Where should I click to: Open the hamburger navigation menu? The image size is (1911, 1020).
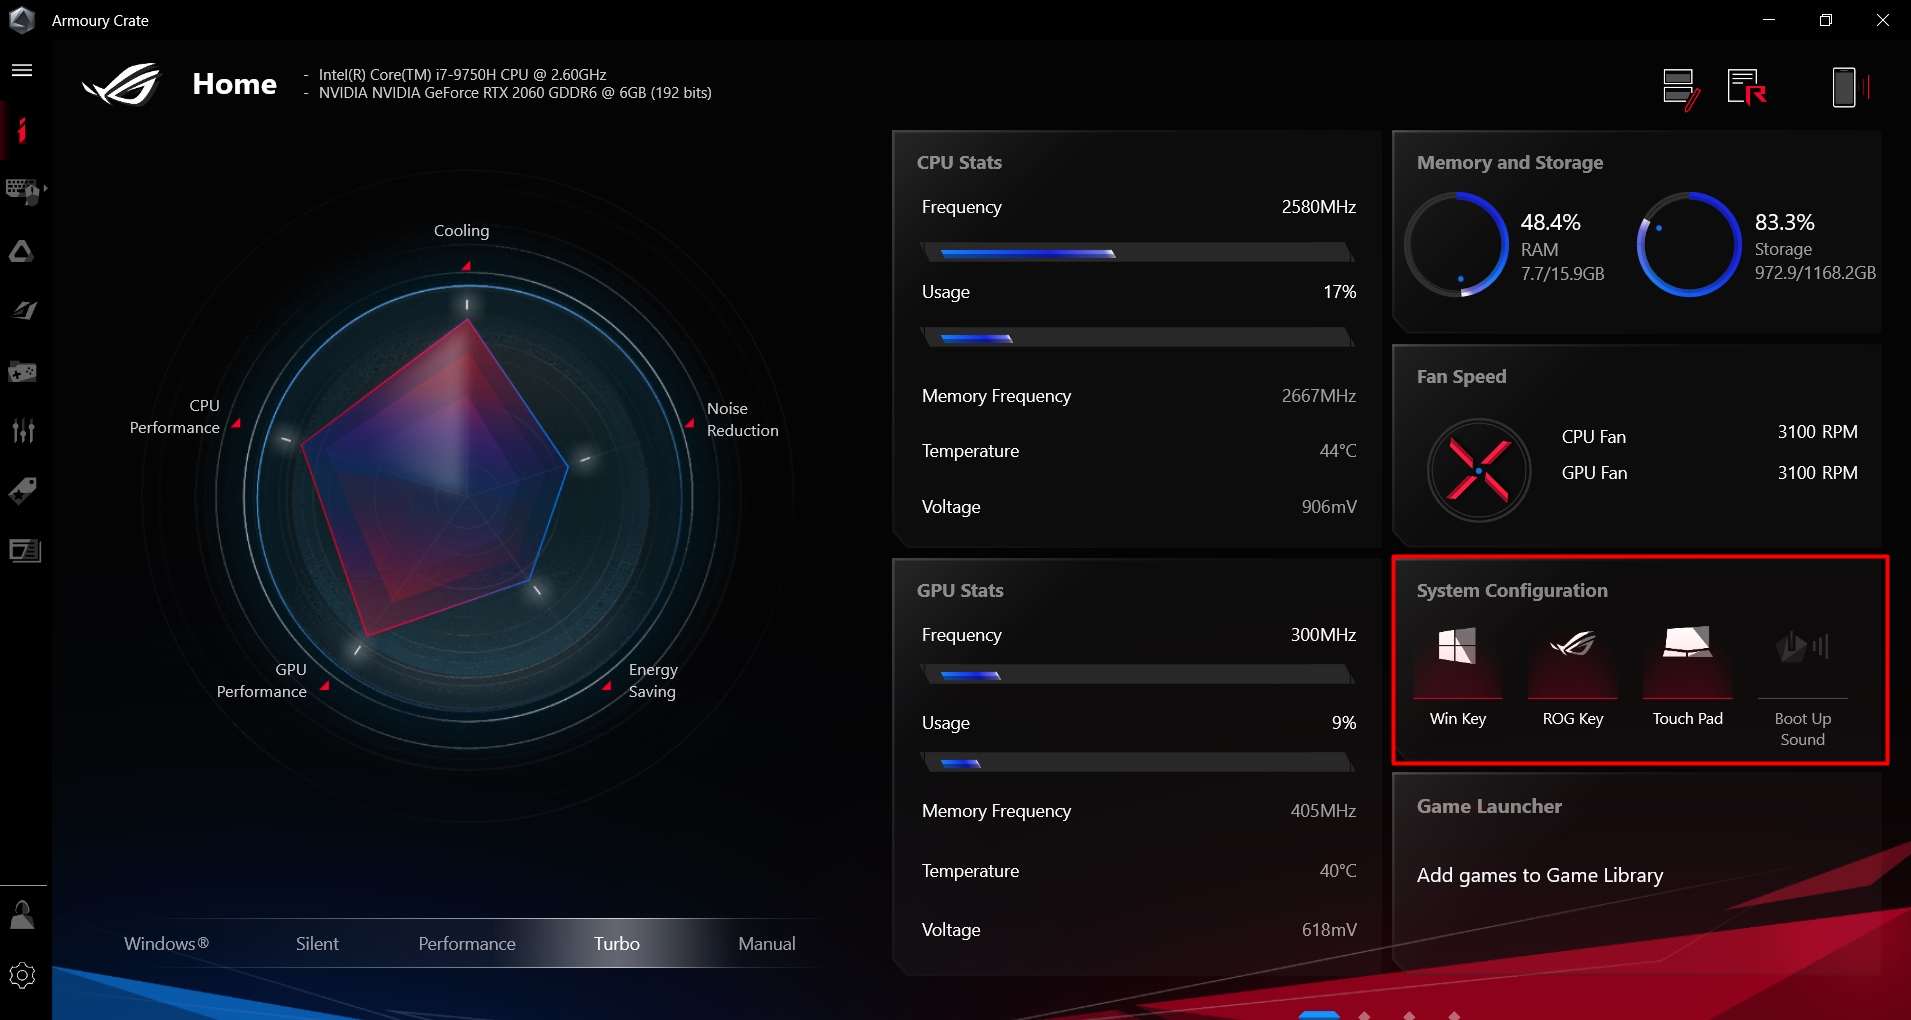[x=22, y=70]
